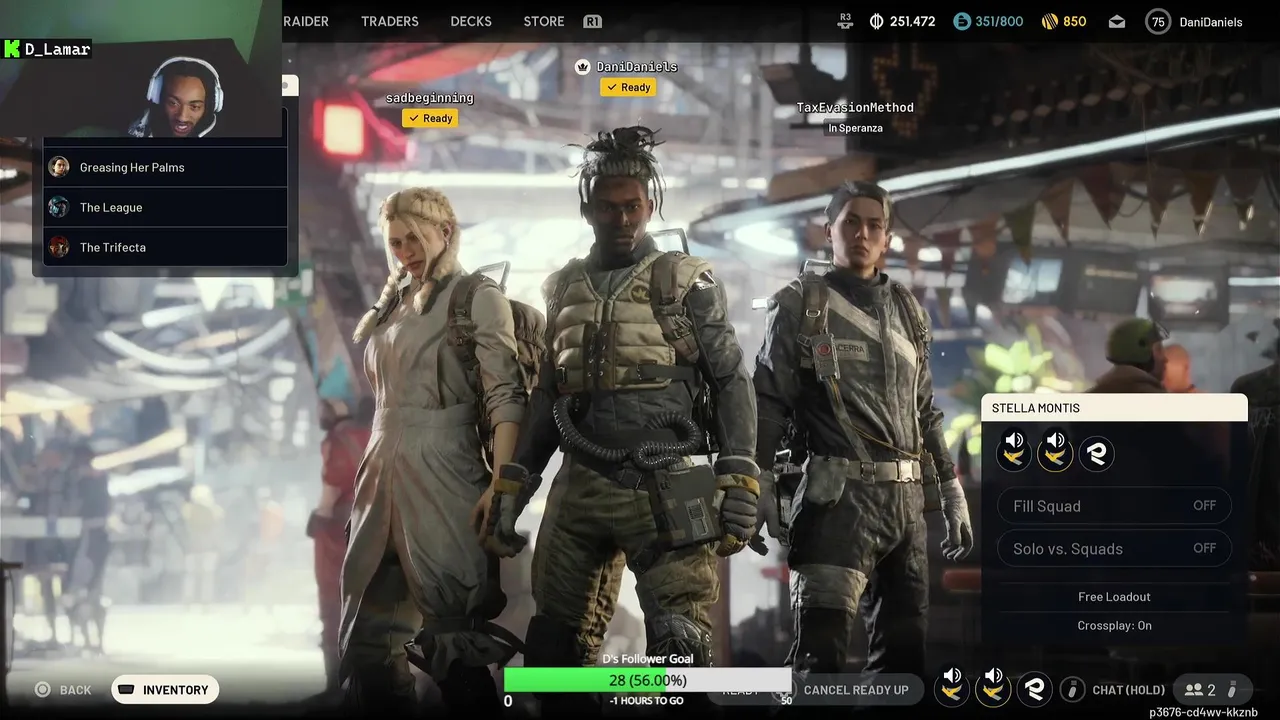The height and width of the screenshot is (720, 1280).
Task: Click the coin currency icon beside 251,472
Action: pos(877,21)
